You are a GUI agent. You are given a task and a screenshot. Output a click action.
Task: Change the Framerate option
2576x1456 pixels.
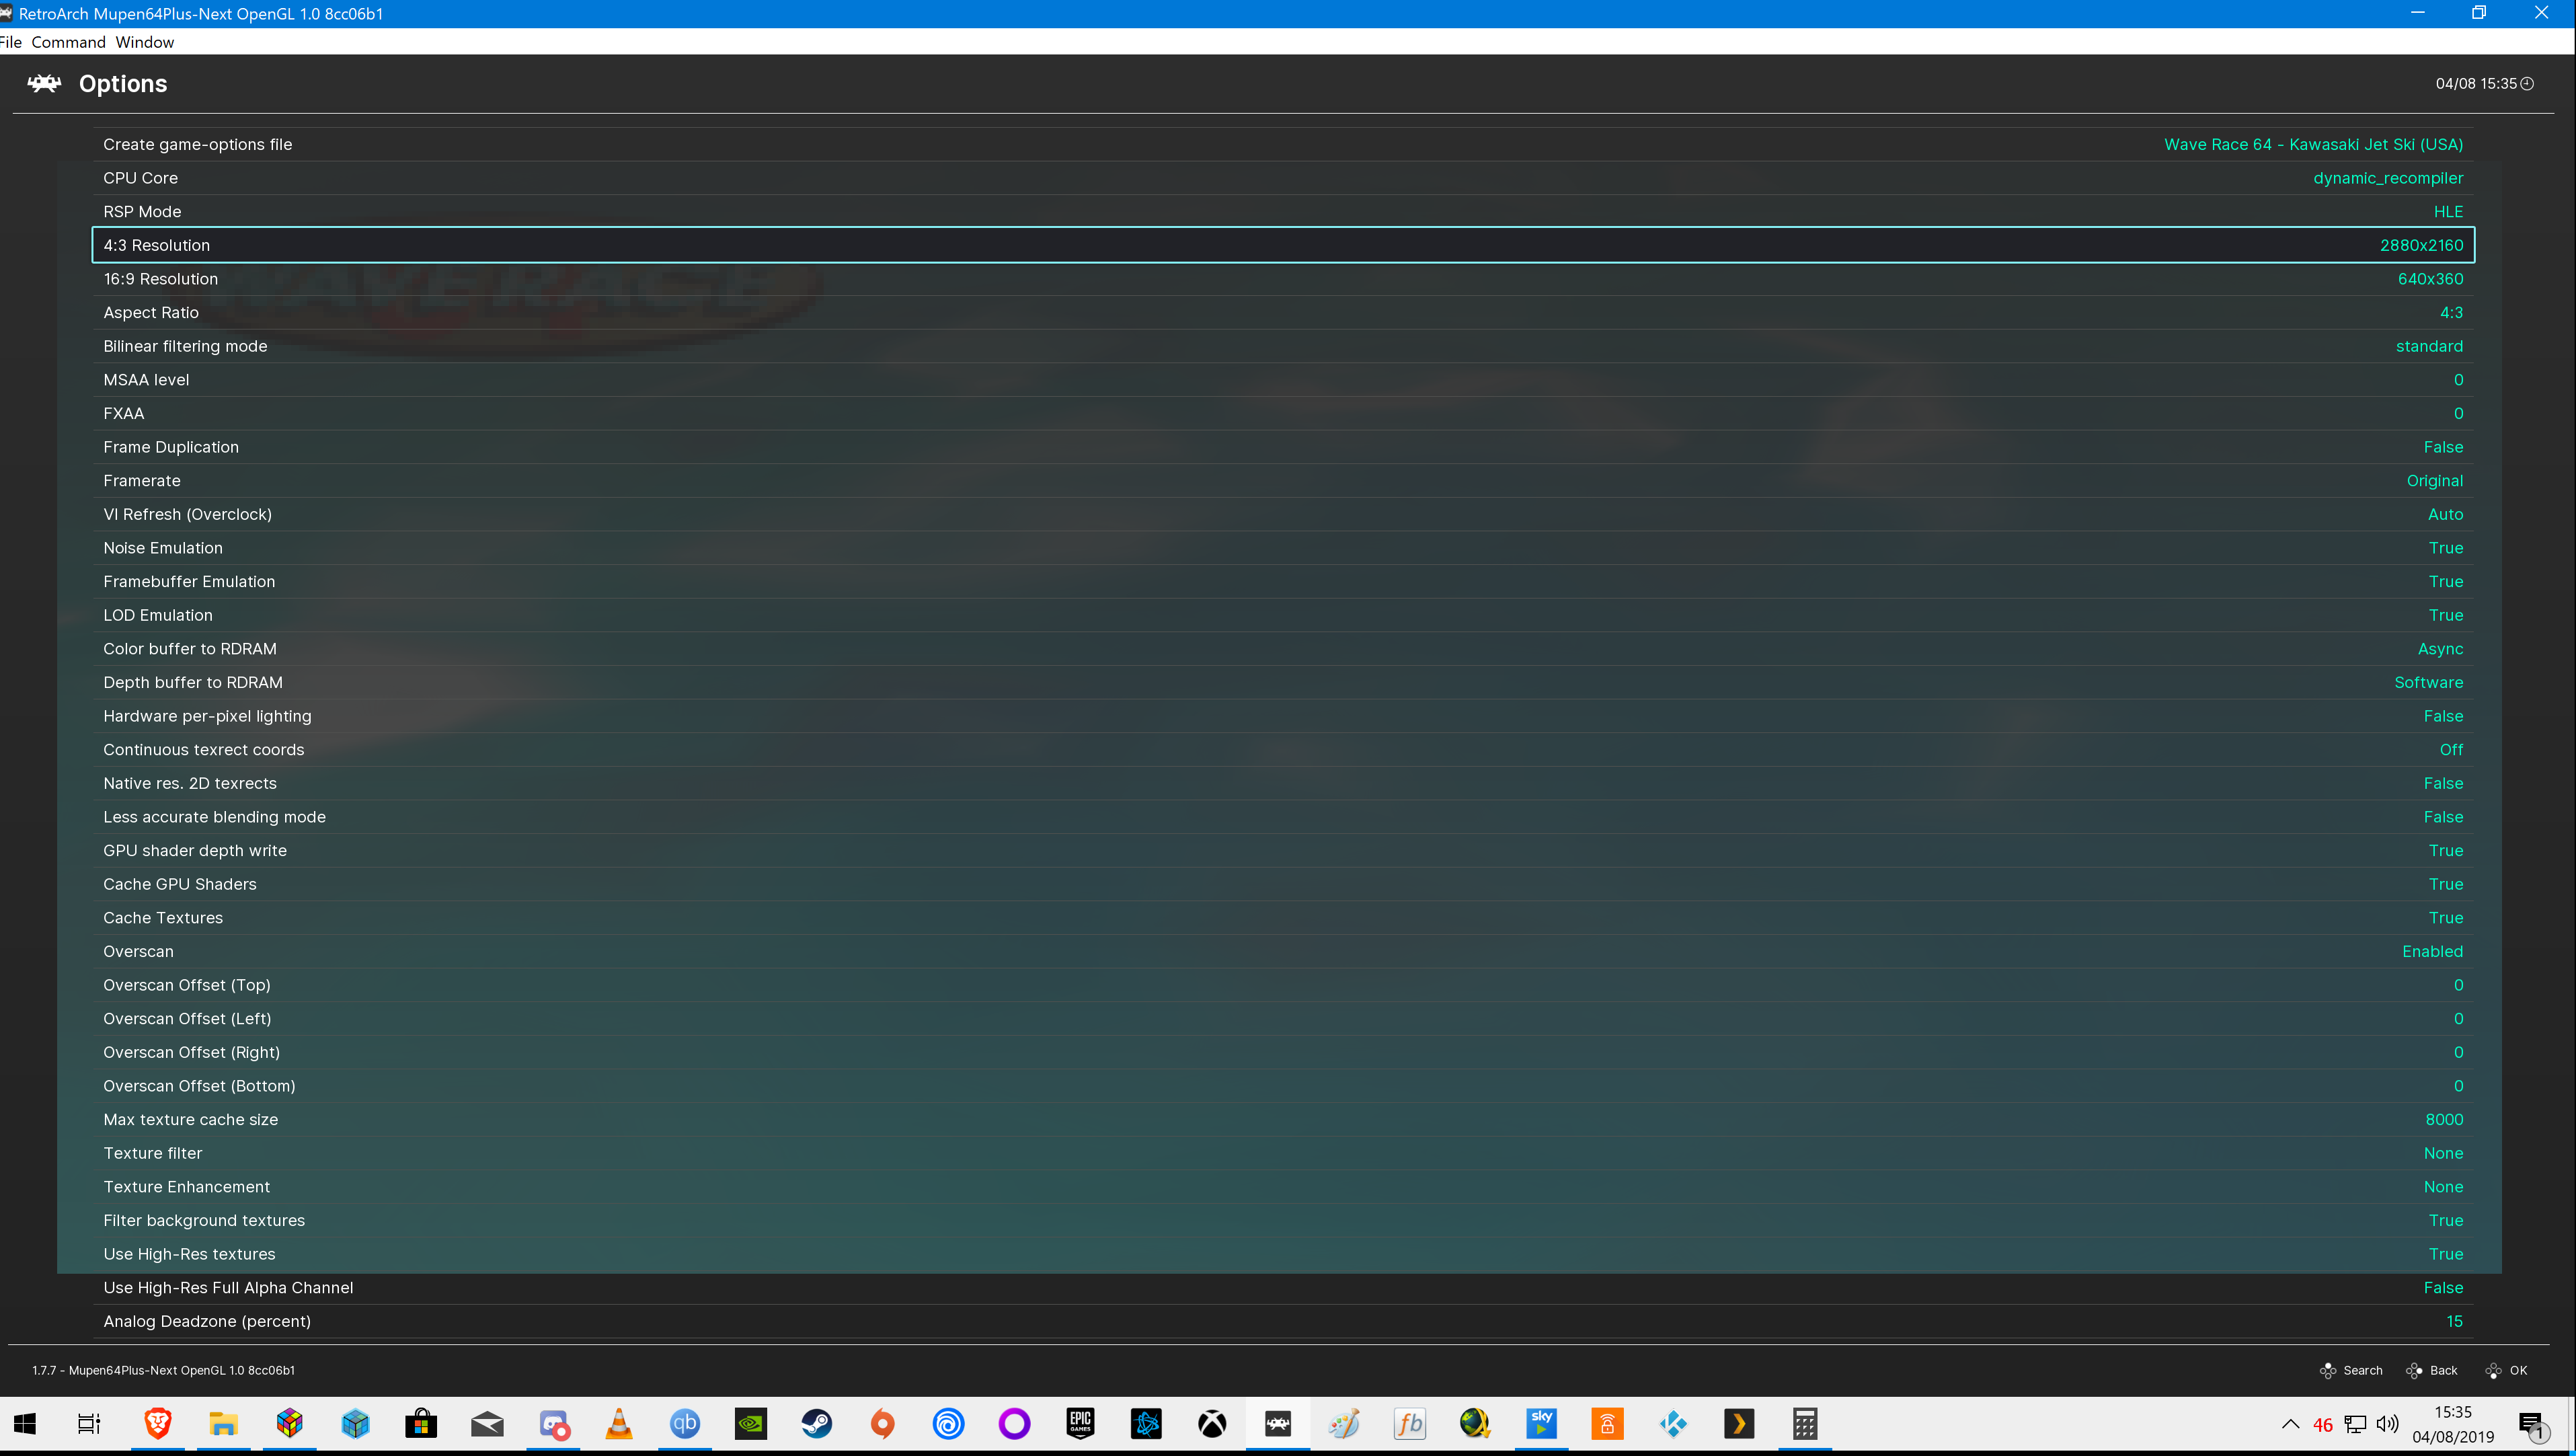pos(1283,481)
